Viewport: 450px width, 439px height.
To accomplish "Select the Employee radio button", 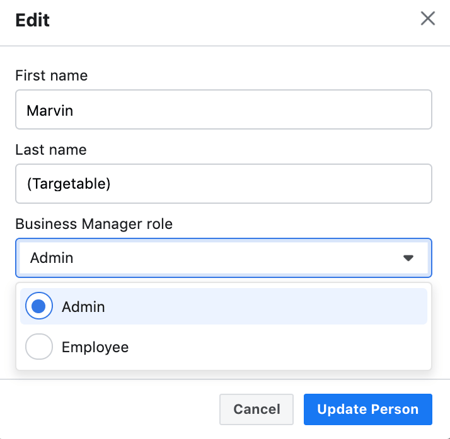I will pyautogui.click(x=39, y=347).
